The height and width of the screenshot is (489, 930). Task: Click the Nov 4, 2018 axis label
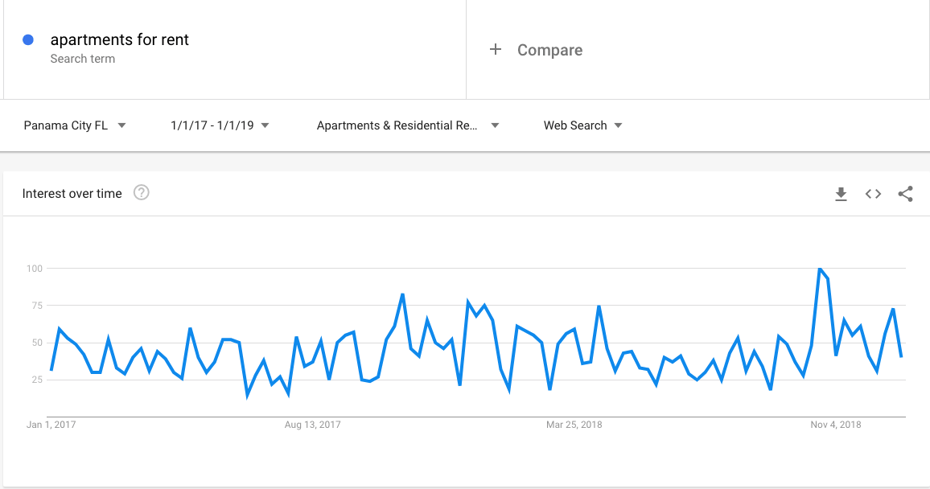tap(836, 424)
